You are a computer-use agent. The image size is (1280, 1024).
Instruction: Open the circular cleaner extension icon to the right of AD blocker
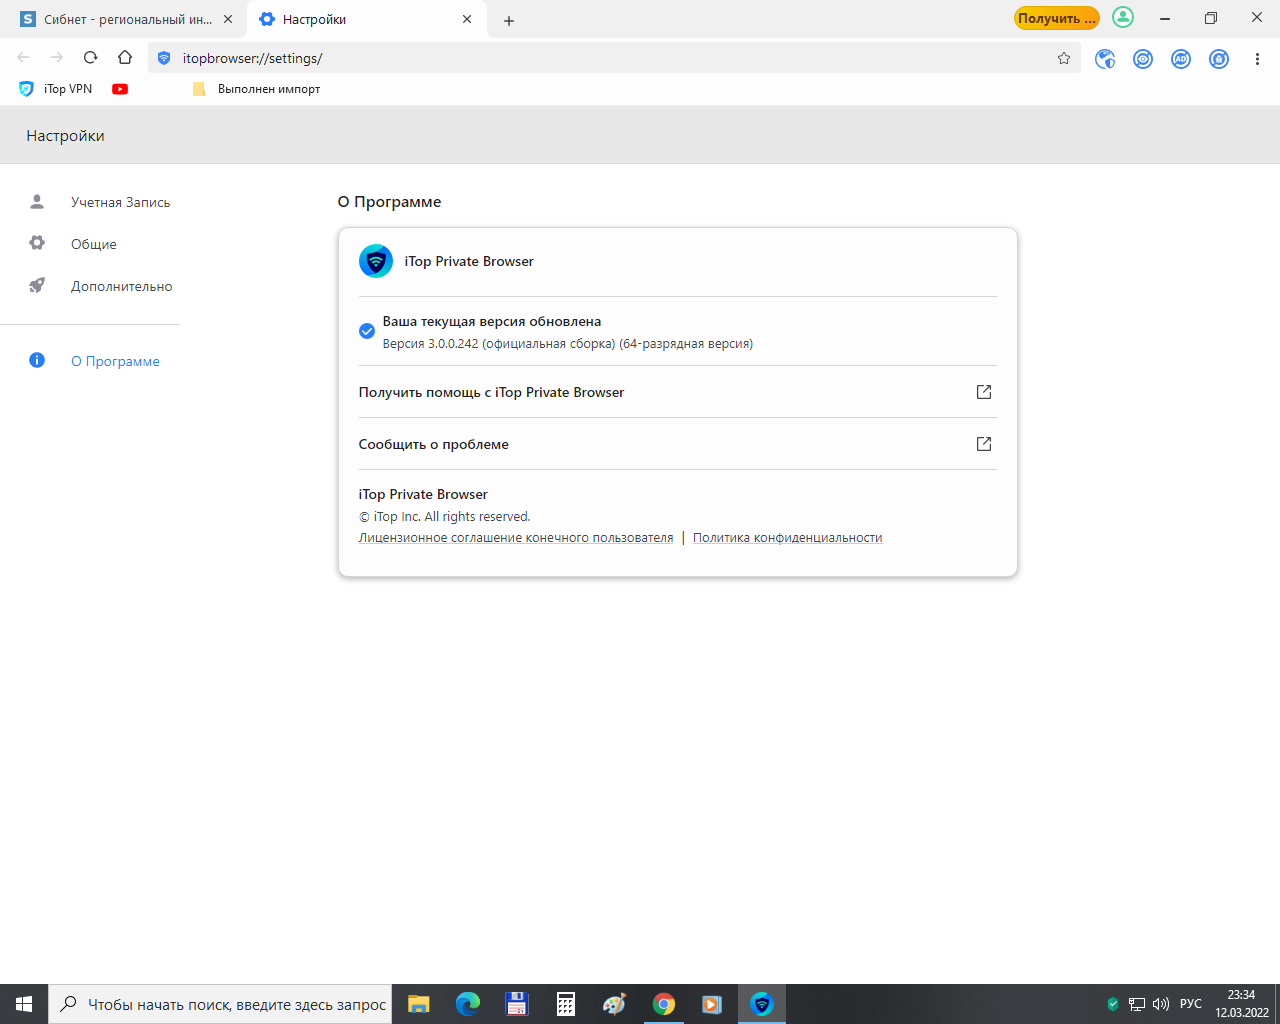pyautogui.click(x=1219, y=59)
